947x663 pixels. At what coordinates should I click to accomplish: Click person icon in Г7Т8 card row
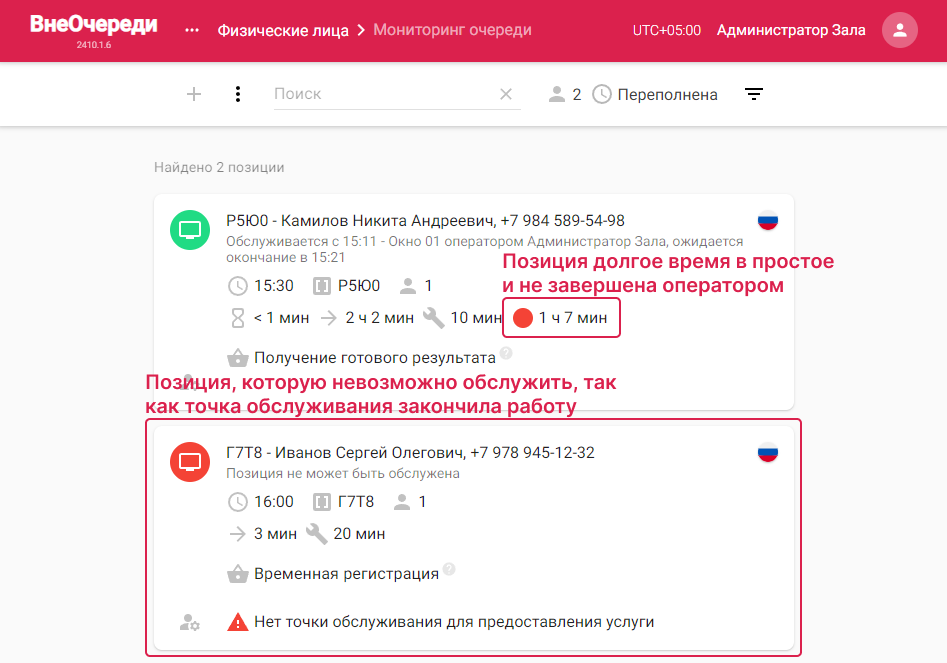point(402,502)
